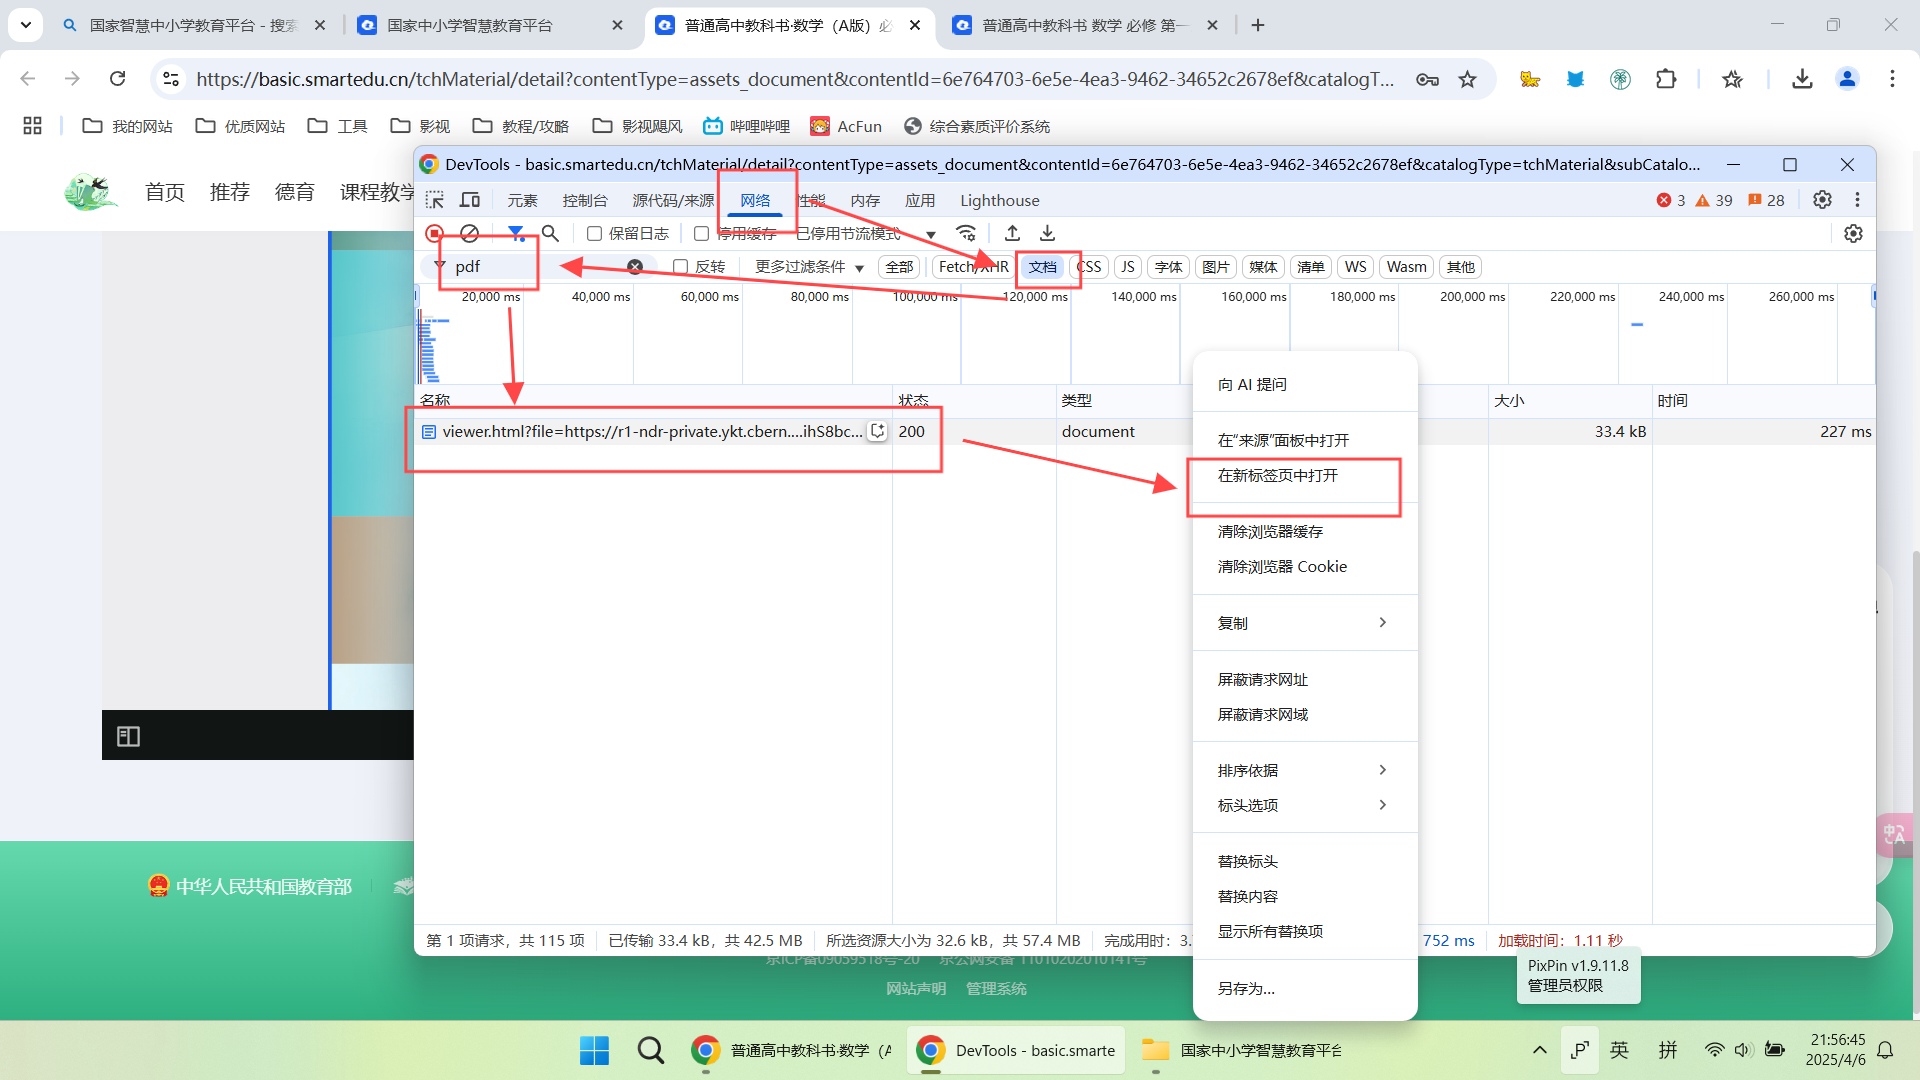
Task: Select 在新标签页中打开 from context menu
Action: pos(1277,476)
